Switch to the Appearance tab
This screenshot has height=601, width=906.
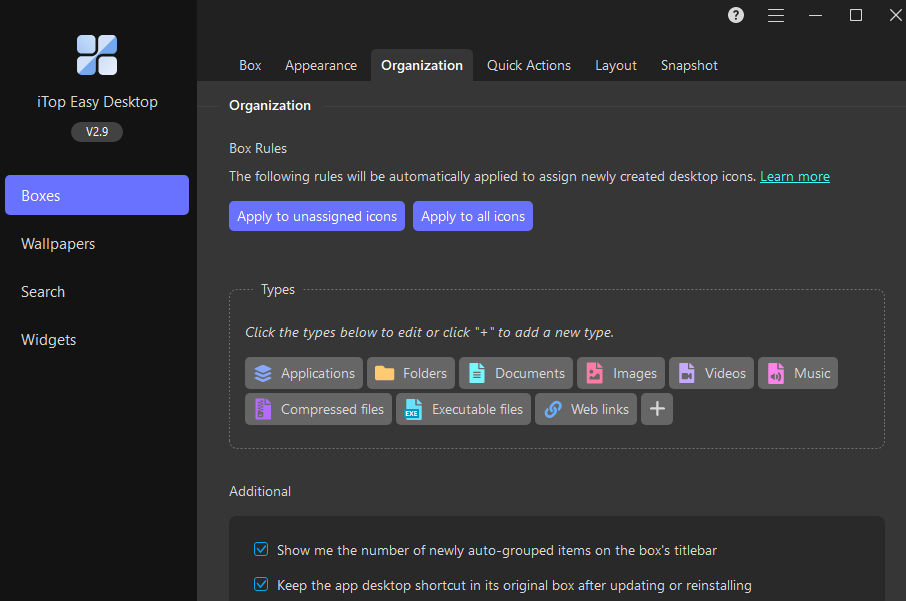coord(320,65)
